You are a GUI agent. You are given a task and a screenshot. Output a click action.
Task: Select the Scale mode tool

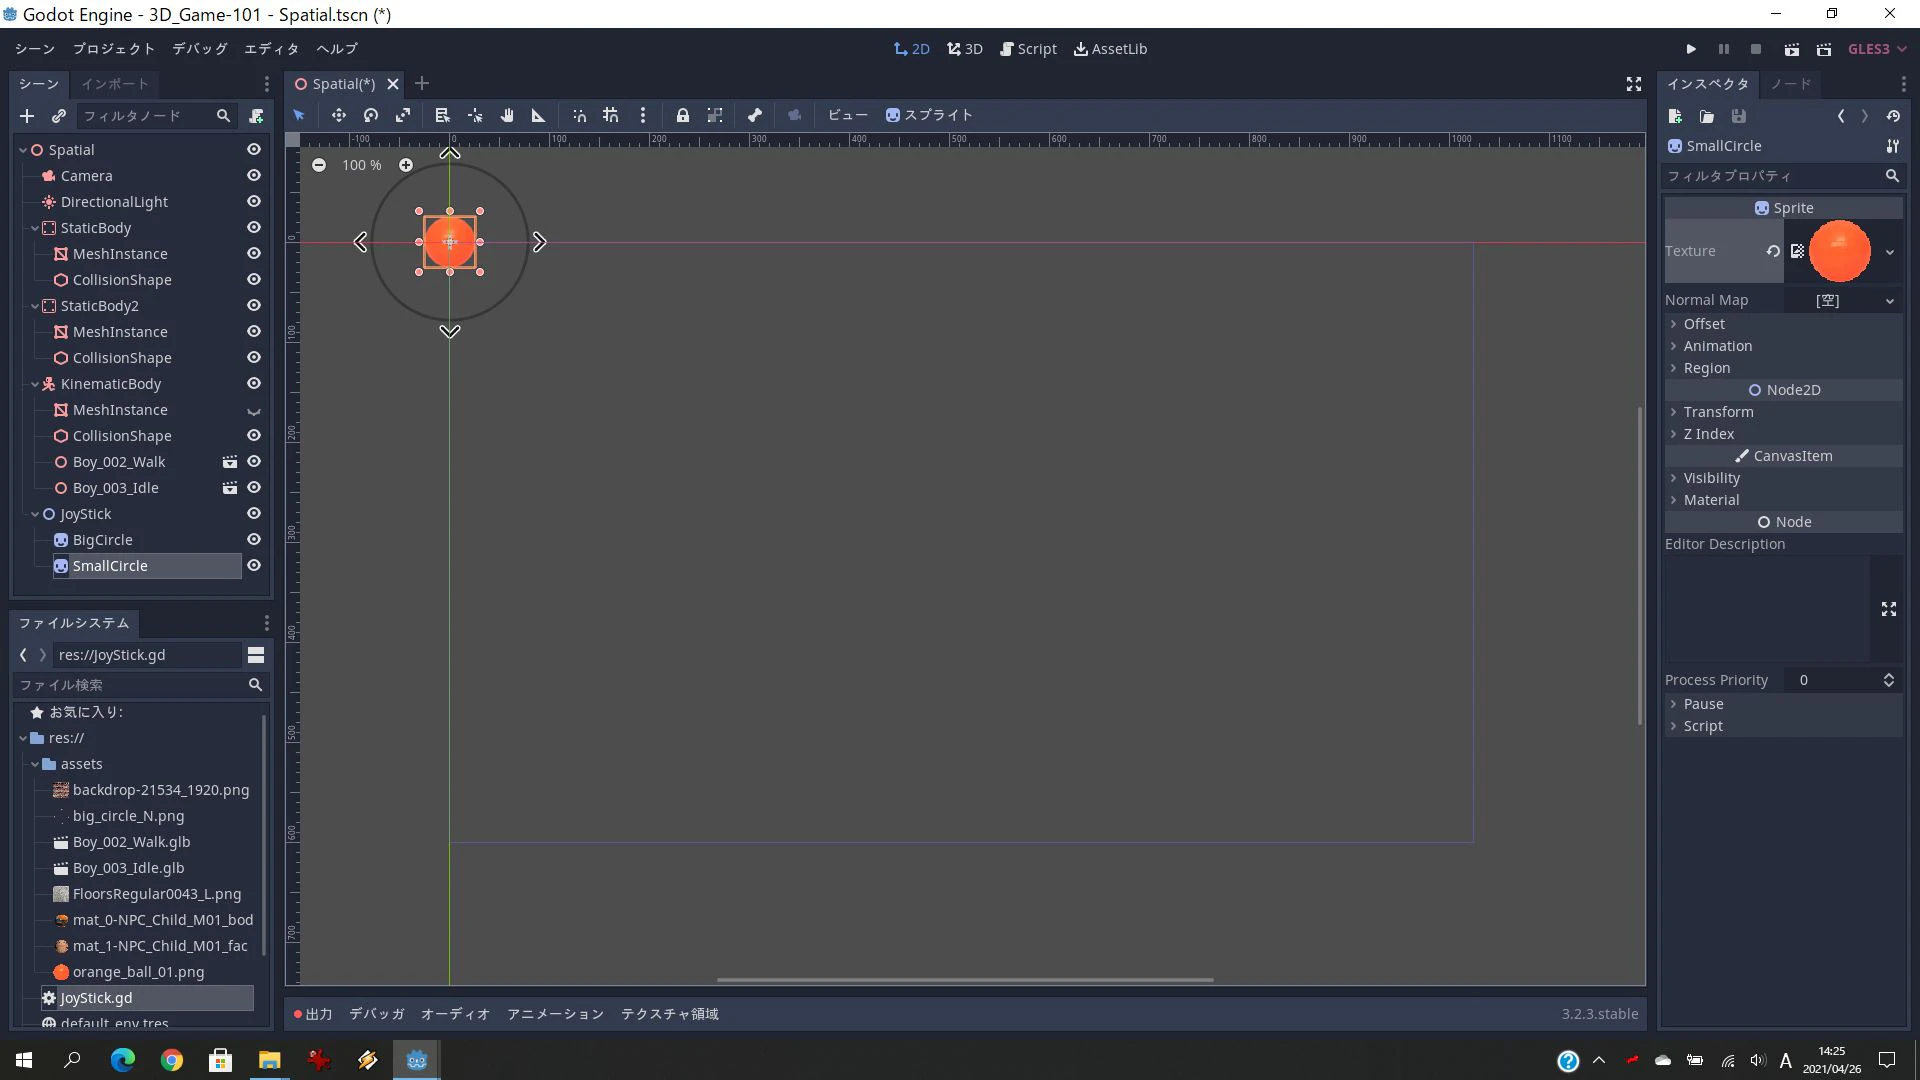pyautogui.click(x=403, y=115)
